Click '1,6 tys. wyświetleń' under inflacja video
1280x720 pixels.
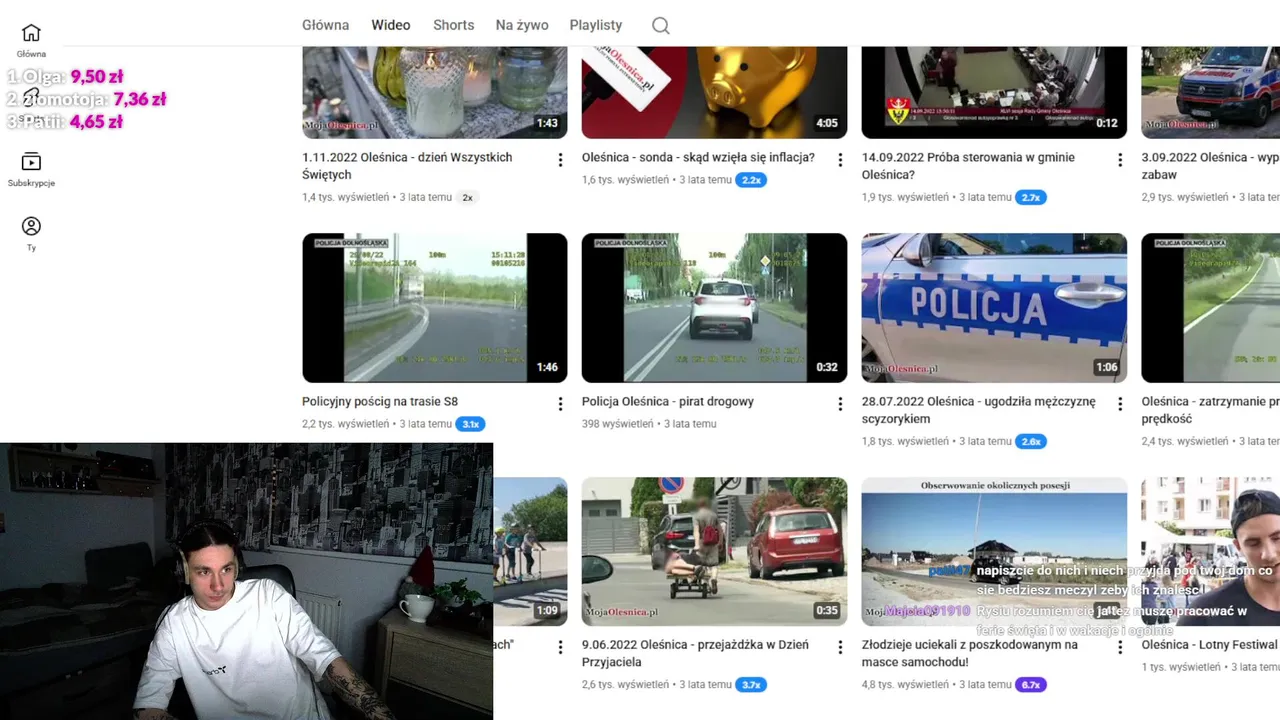625,180
